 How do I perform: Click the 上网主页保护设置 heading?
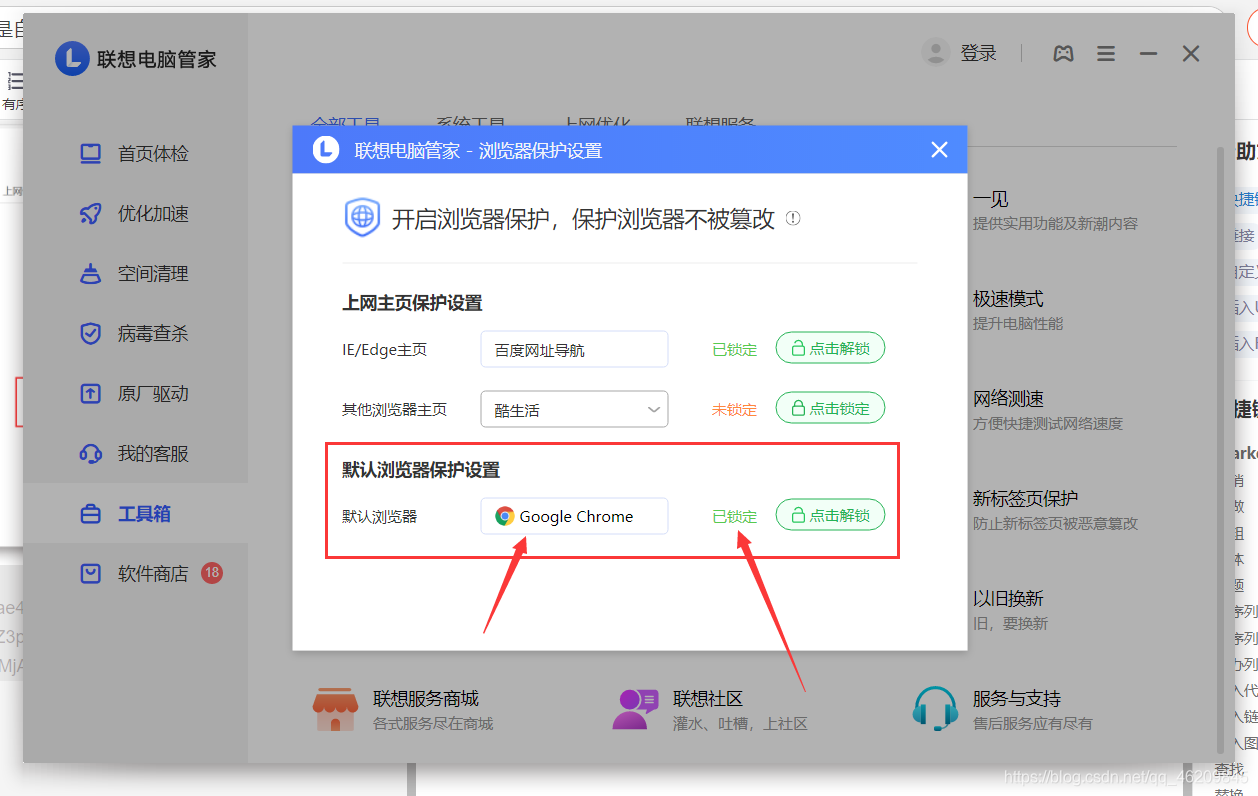pos(412,303)
